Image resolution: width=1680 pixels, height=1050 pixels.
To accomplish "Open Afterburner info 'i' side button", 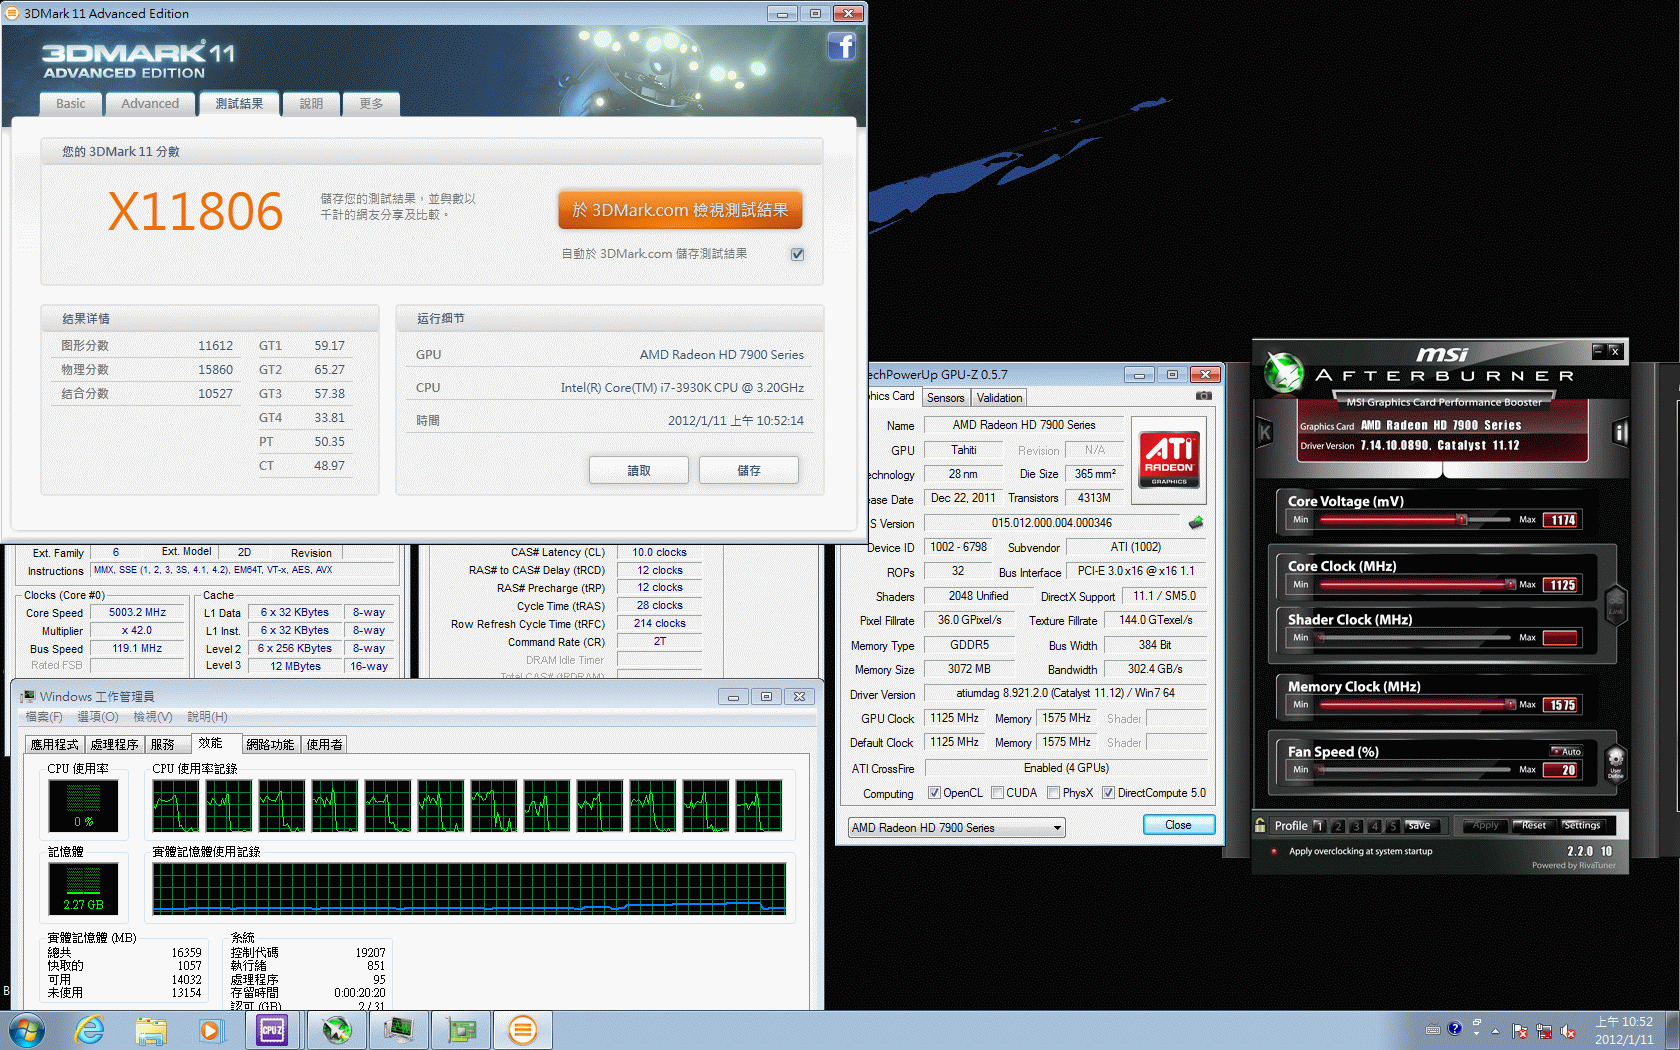I will (1621, 432).
